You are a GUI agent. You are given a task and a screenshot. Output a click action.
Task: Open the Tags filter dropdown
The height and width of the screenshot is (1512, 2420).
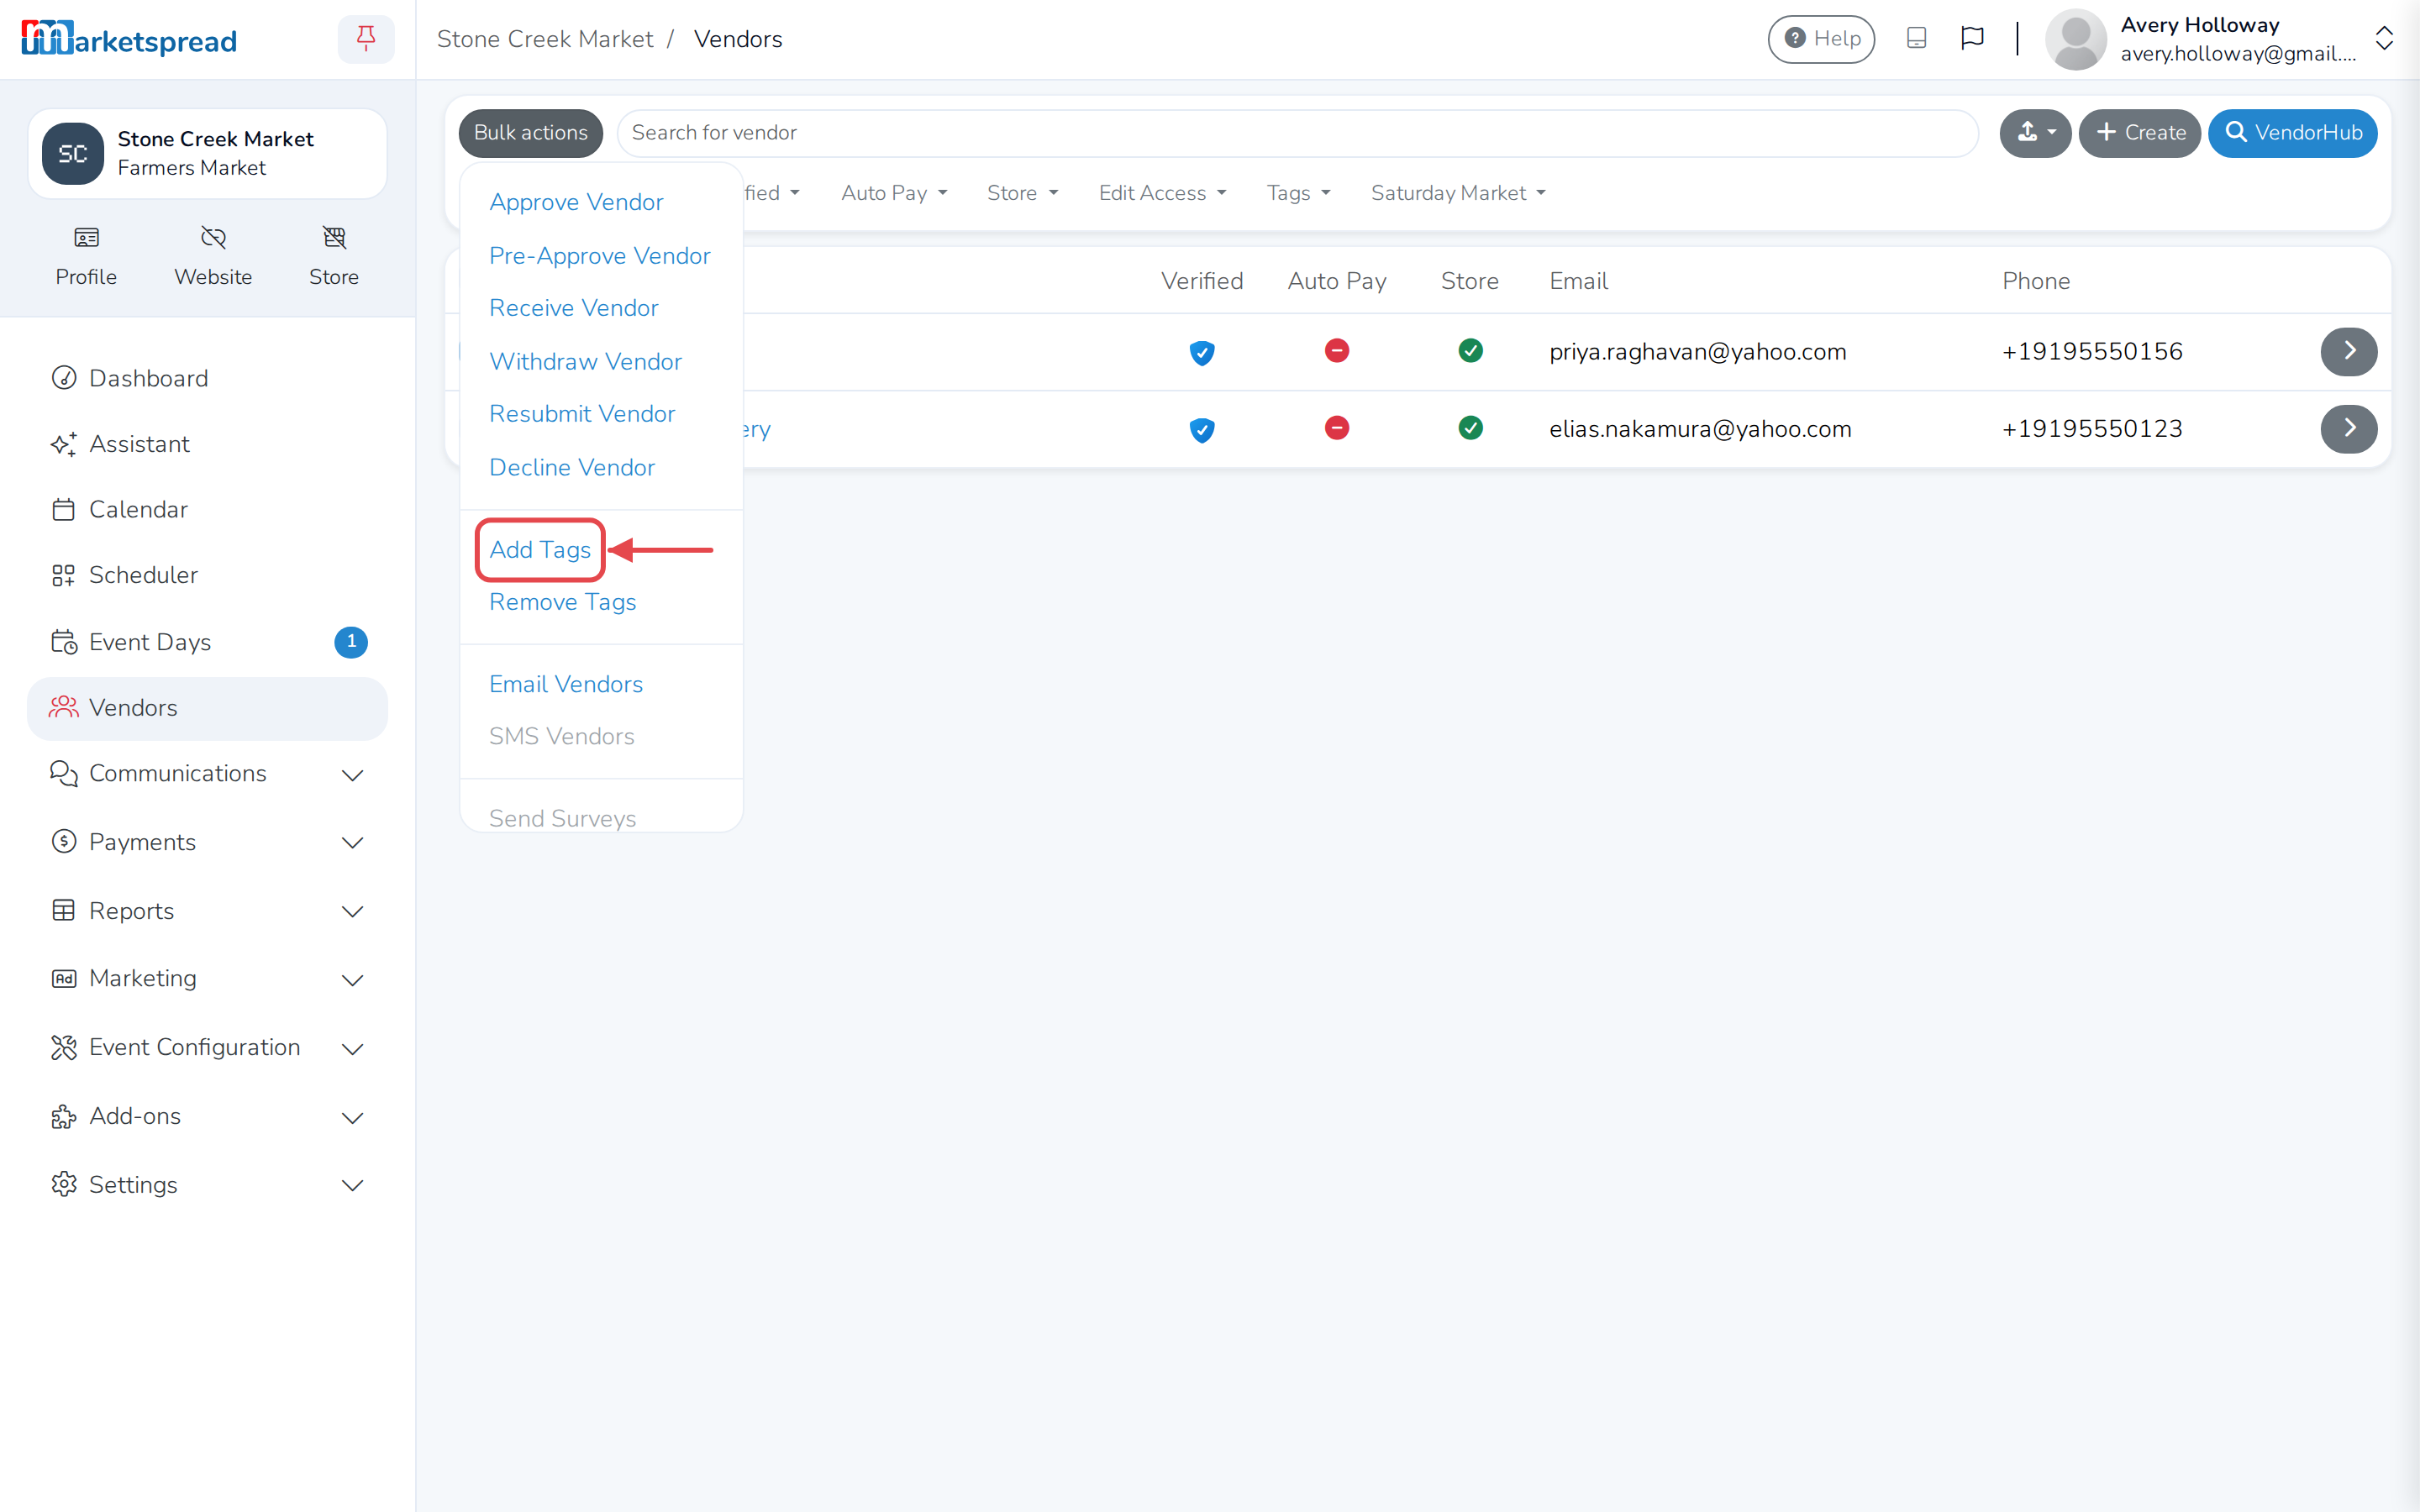coord(1298,193)
